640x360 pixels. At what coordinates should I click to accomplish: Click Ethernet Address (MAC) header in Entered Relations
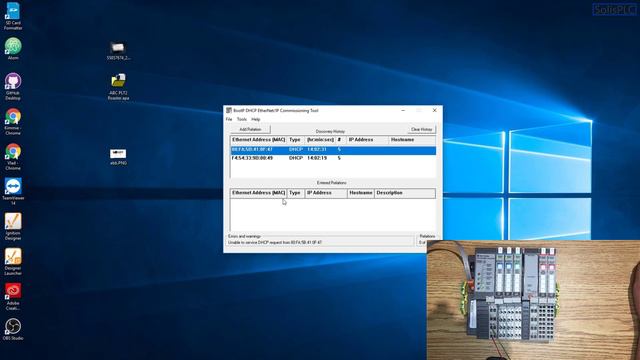[x=258, y=193]
